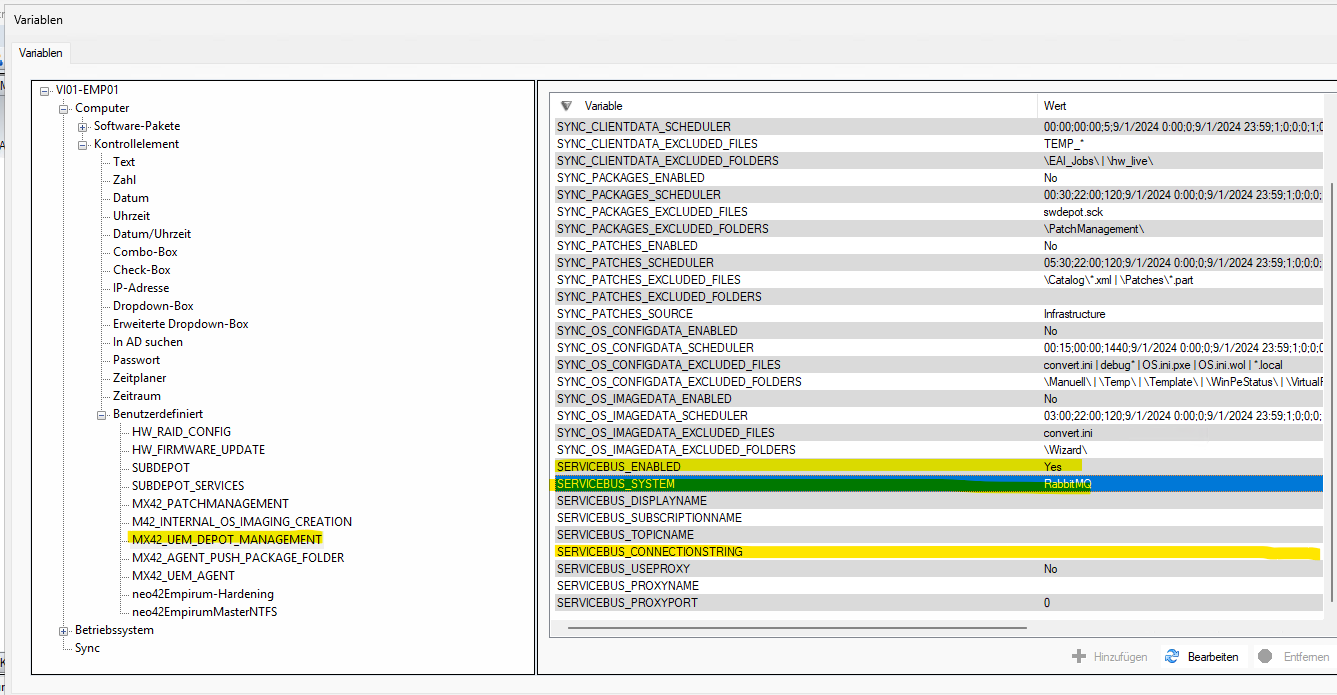Click the filter triangle icon beside Variable header
The height and width of the screenshot is (695, 1337).
(x=566, y=106)
